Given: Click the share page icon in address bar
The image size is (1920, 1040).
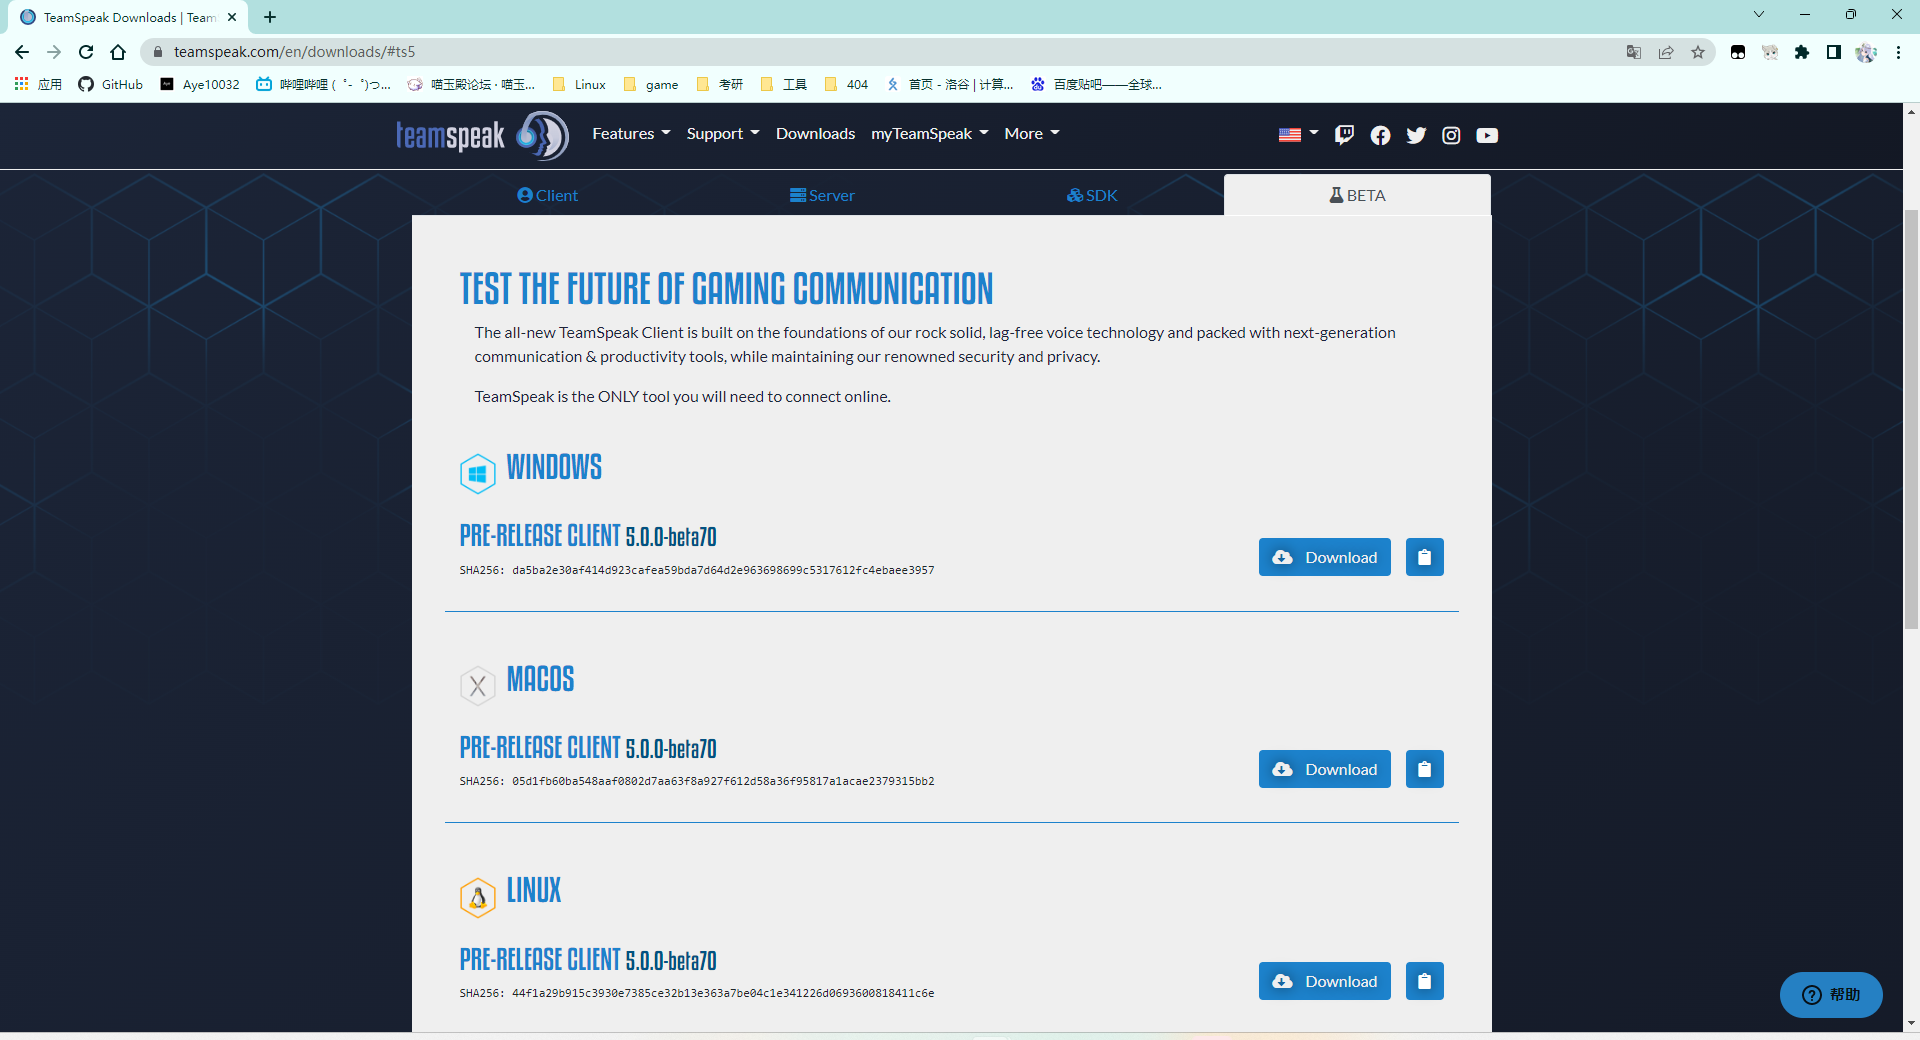Looking at the screenshot, I should click(x=1666, y=52).
